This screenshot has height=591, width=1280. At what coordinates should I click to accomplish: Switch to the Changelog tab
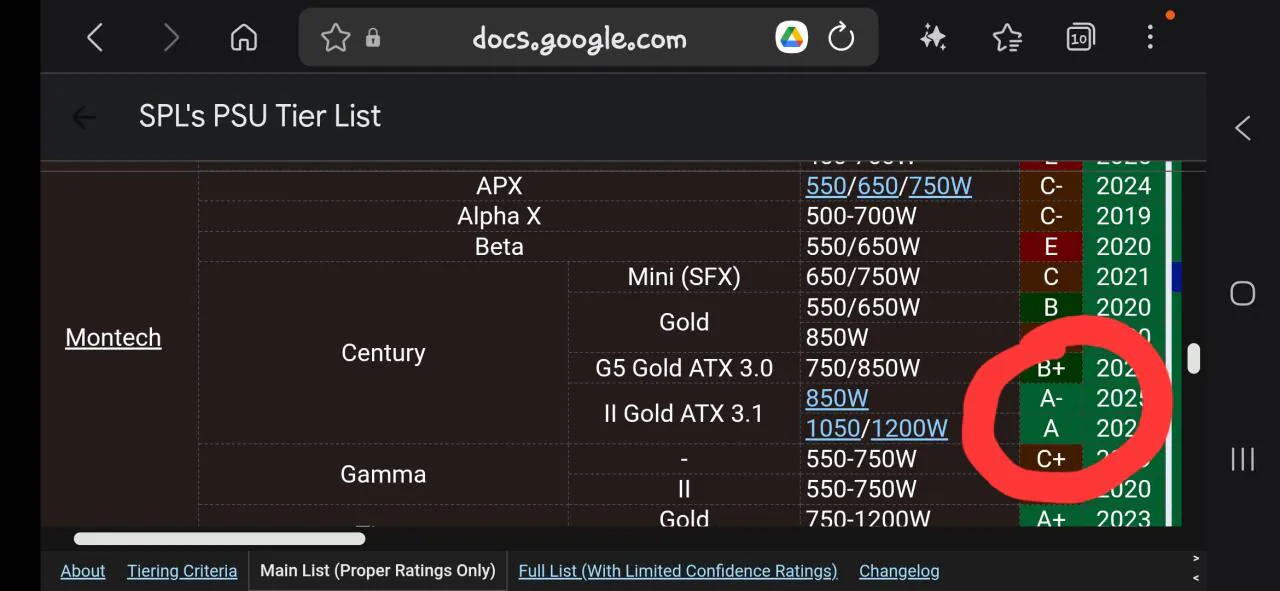898,570
